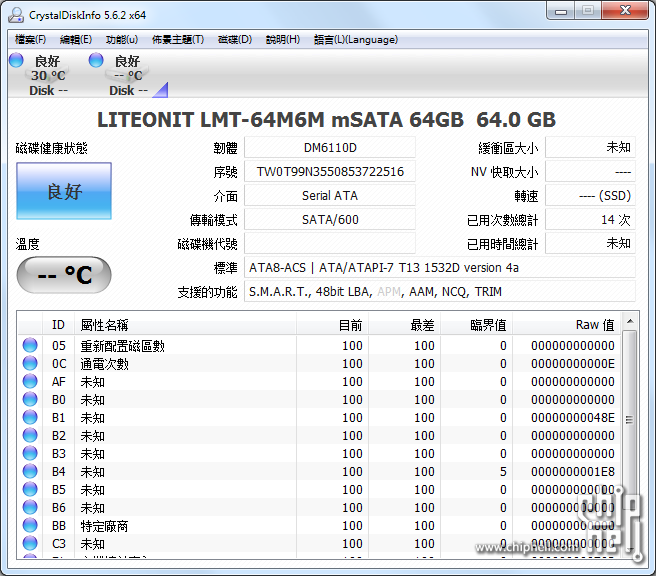Image resolution: width=656 pixels, height=576 pixels.
Task: Click the attribute list scrollbar thumb
Action: 630,420
